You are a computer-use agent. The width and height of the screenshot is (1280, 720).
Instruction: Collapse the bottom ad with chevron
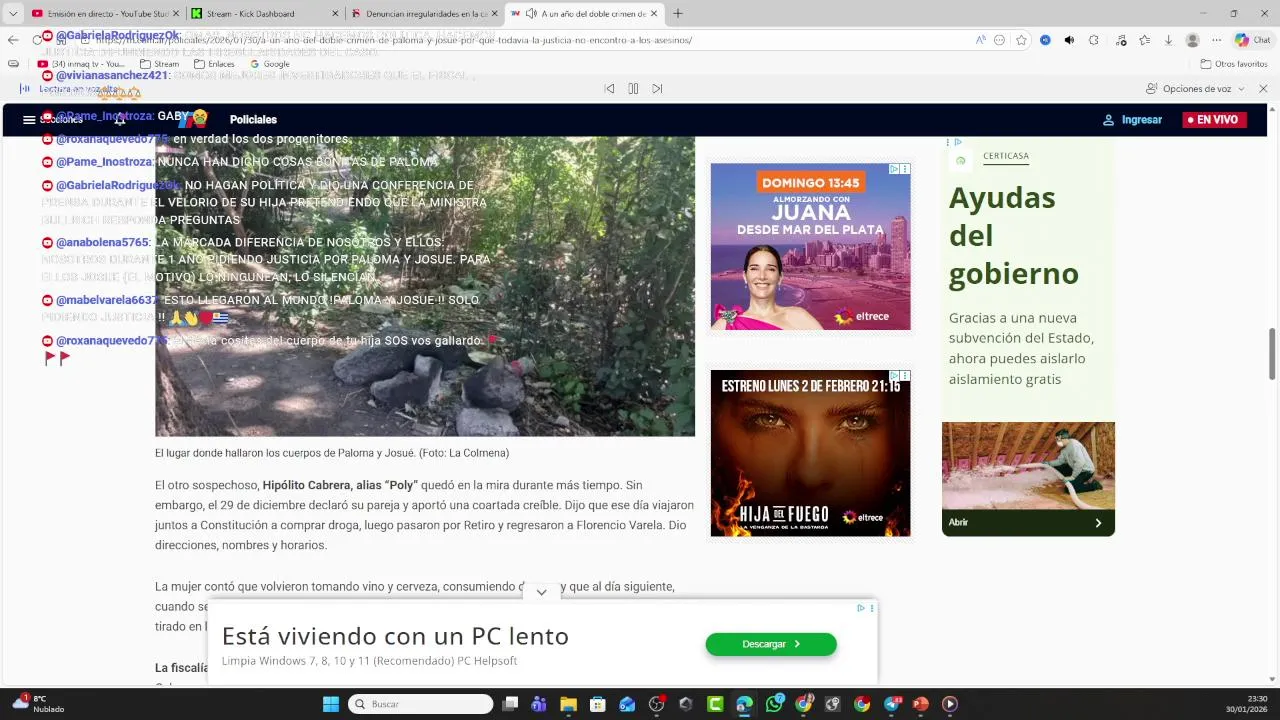(x=541, y=592)
